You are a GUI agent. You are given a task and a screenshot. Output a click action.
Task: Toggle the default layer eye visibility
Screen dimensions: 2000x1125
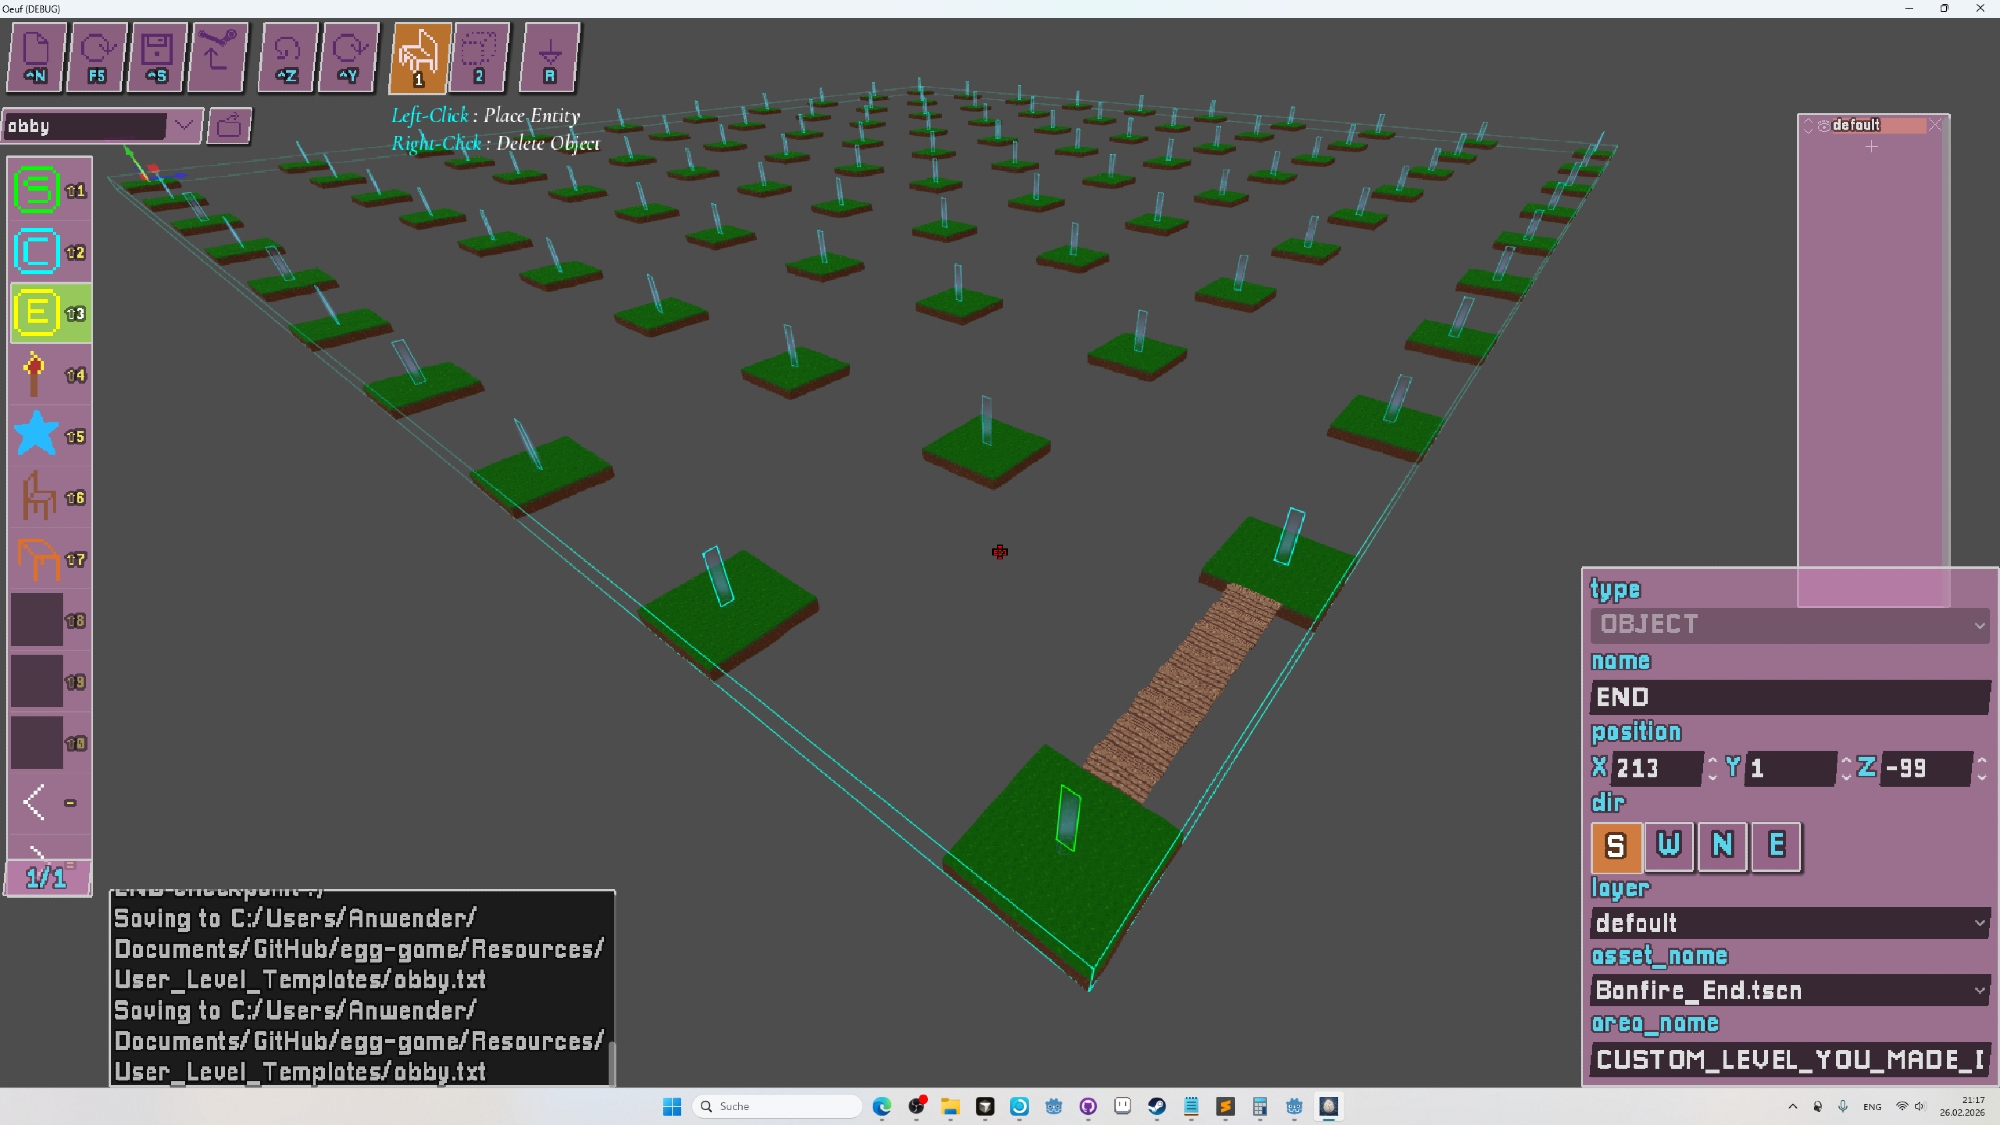[x=1824, y=125]
